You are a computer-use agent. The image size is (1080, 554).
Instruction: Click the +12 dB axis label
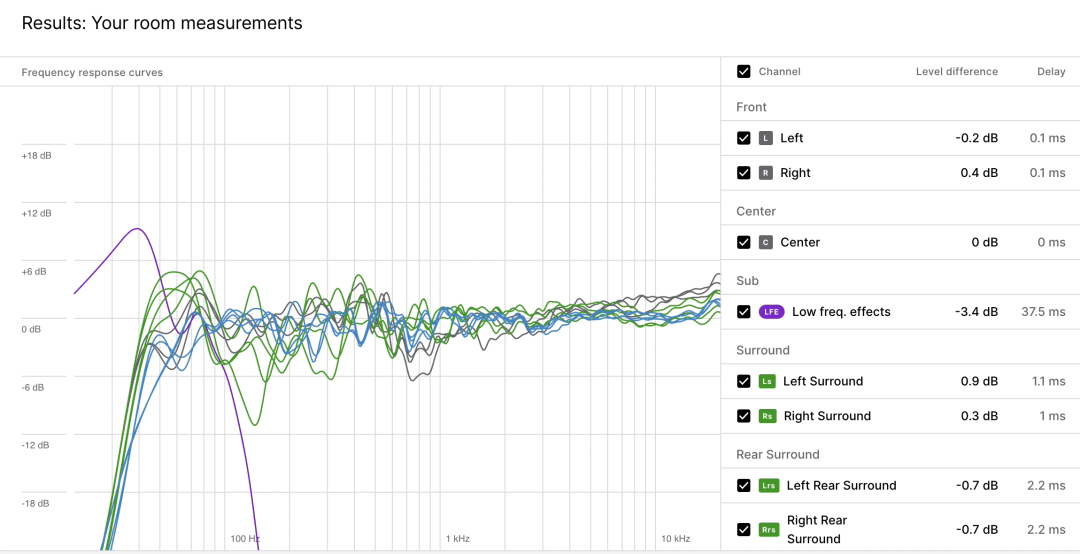(x=37, y=214)
